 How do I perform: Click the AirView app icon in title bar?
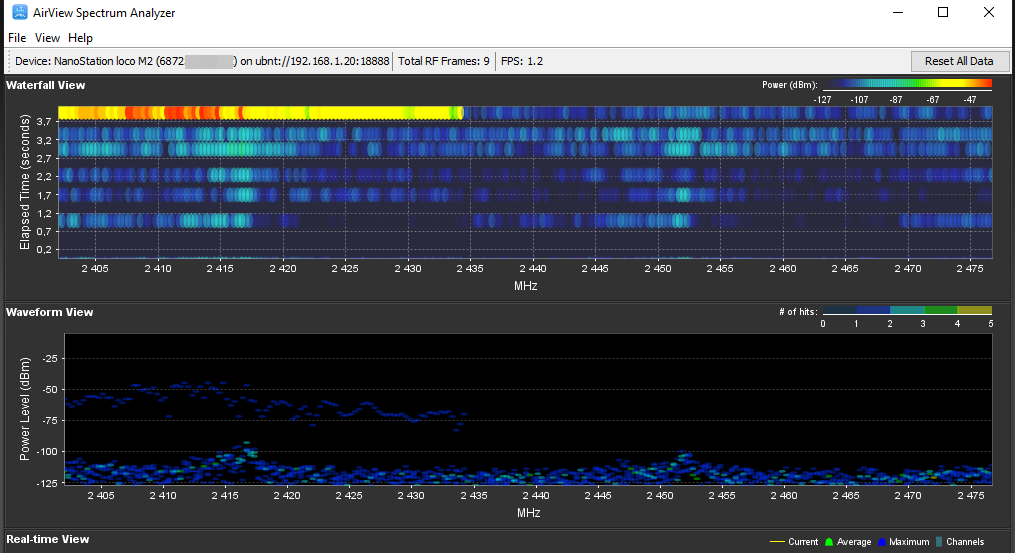pyautogui.click(x=20, y=12)
